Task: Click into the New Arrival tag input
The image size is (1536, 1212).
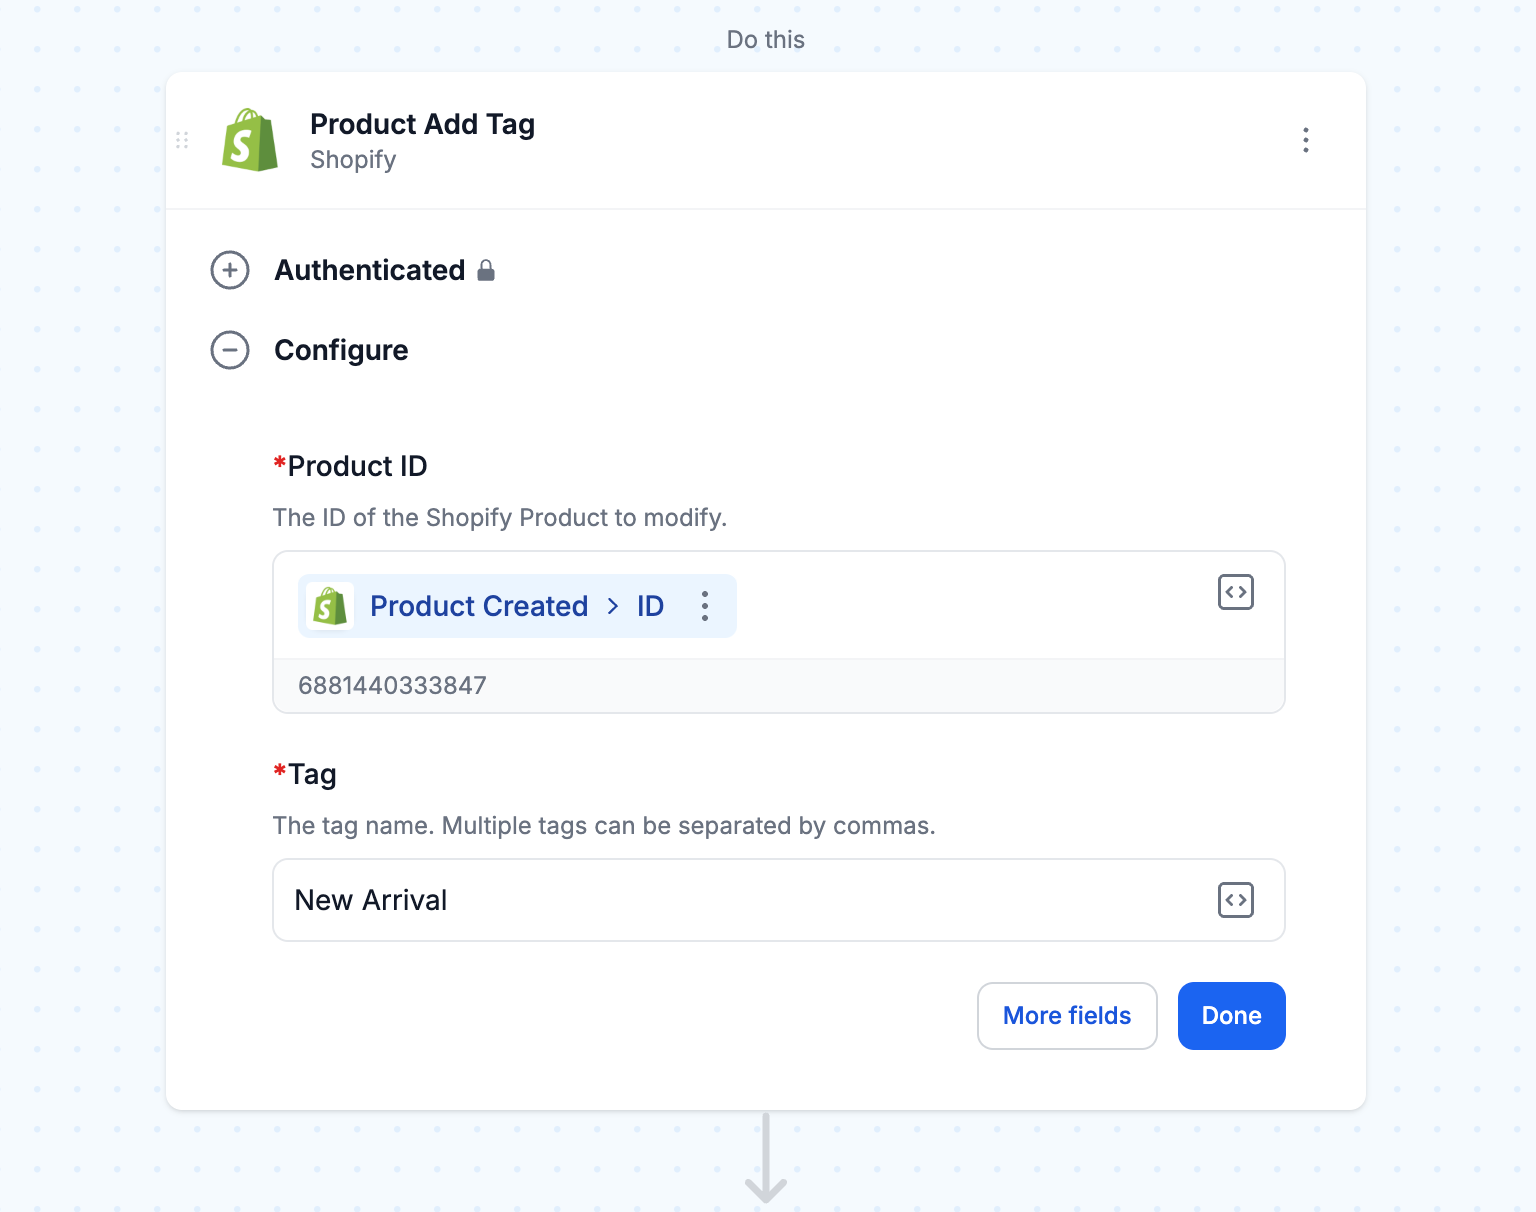Action: pos(779,900)
